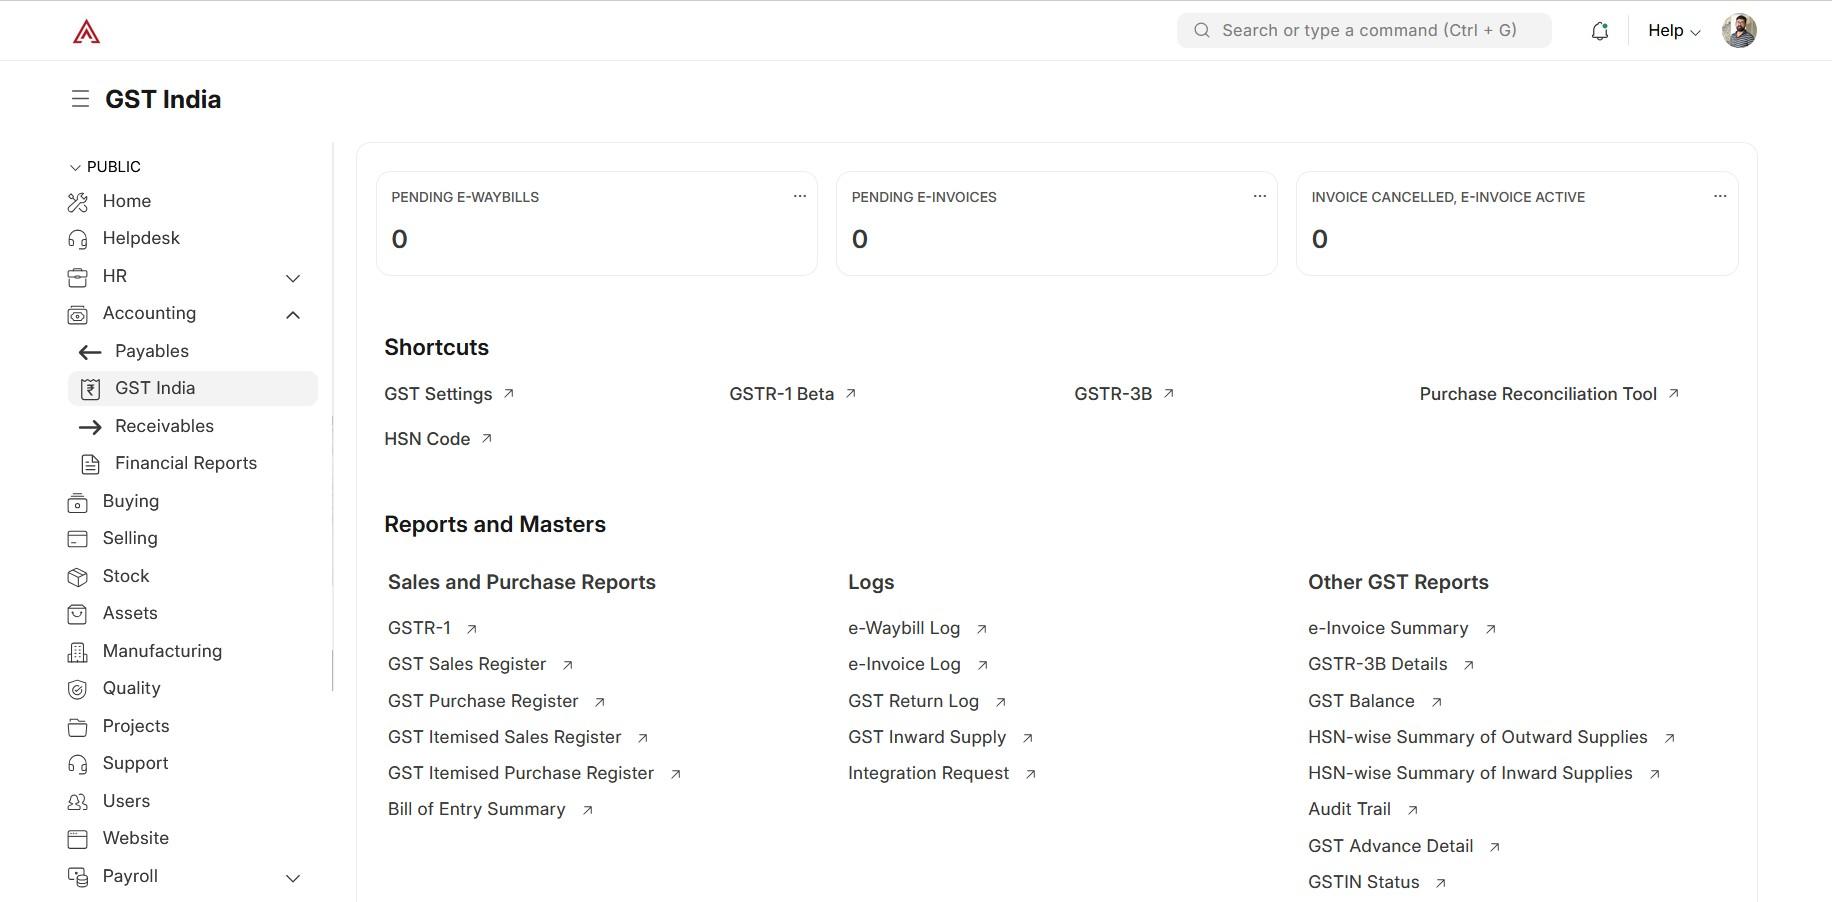Open the GST Balance report
1832x902 pixels.
tap(1375, 701)
